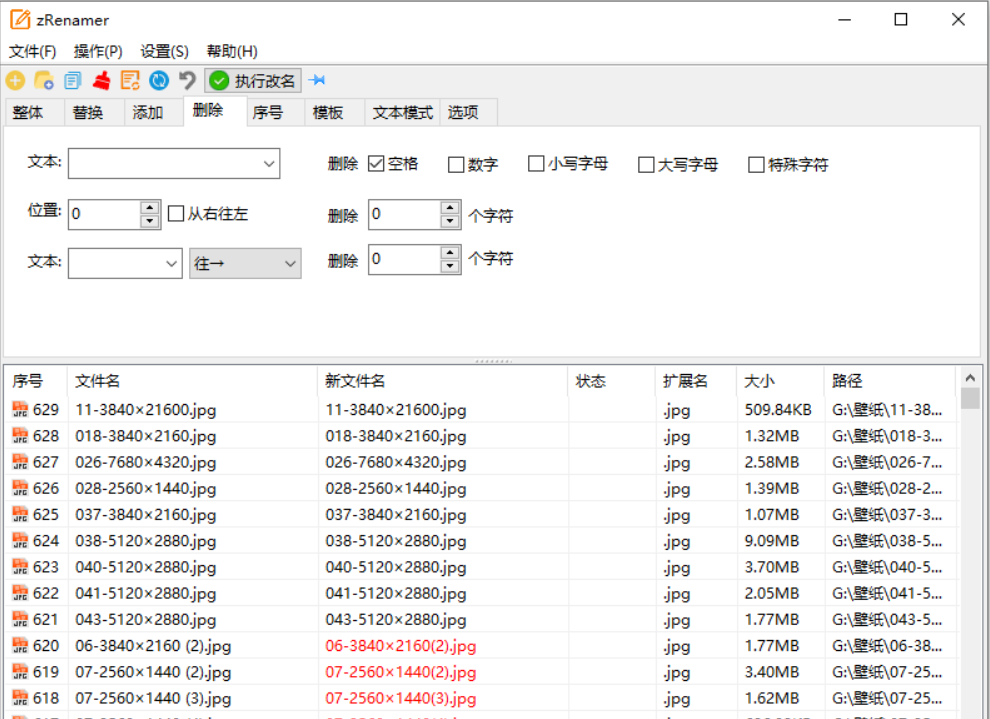This screenshot has width=990, height=719.
Task: Click JPG file icon in row 620
Action: [x=20, y=646]
